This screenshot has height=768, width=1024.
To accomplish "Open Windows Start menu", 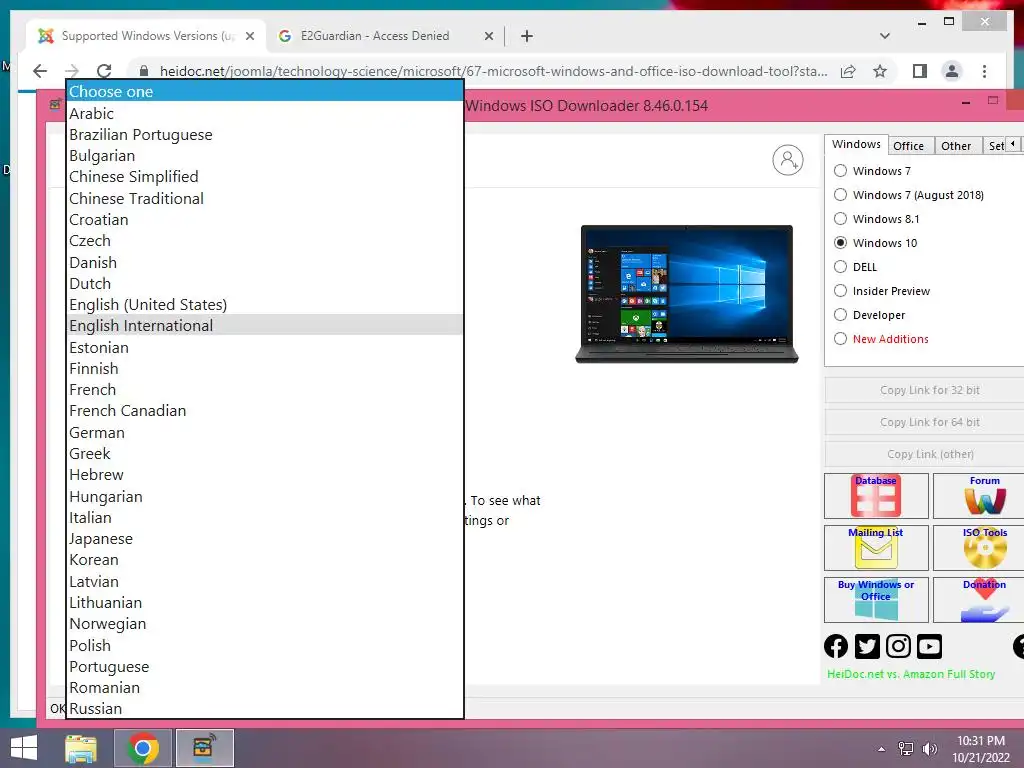I will 24,748.
